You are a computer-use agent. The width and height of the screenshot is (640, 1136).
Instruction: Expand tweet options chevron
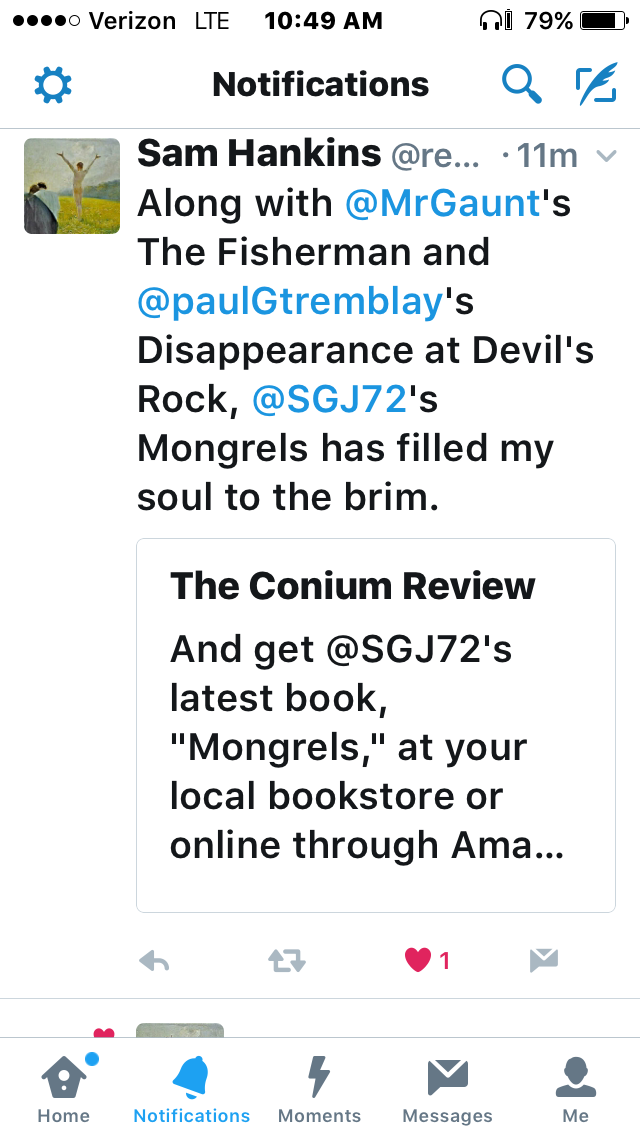tap(604, 156)
